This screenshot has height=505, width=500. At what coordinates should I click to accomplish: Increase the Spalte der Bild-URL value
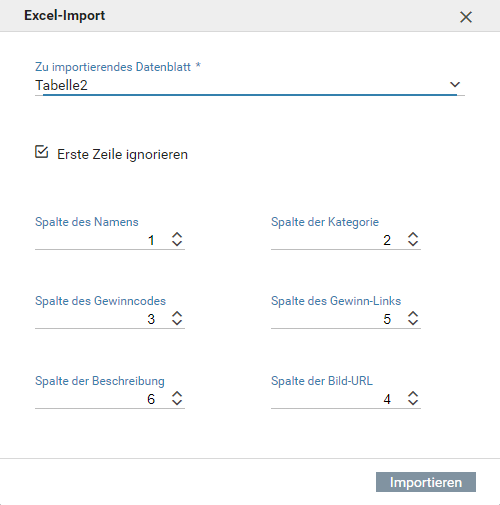413,394
